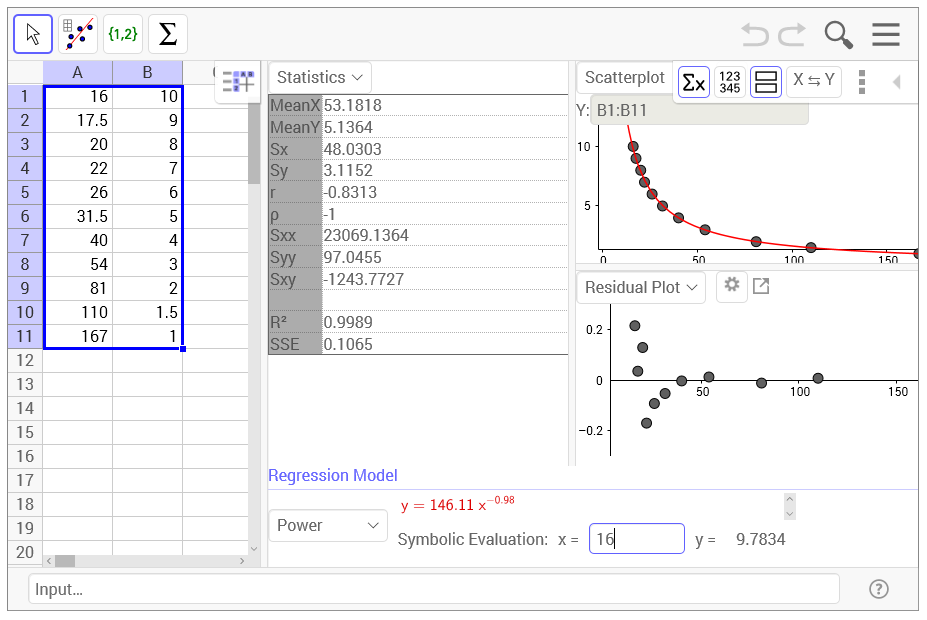Toggle the second plot panel button
Screen dimensions: 927x620
click(x=766, y=81)
